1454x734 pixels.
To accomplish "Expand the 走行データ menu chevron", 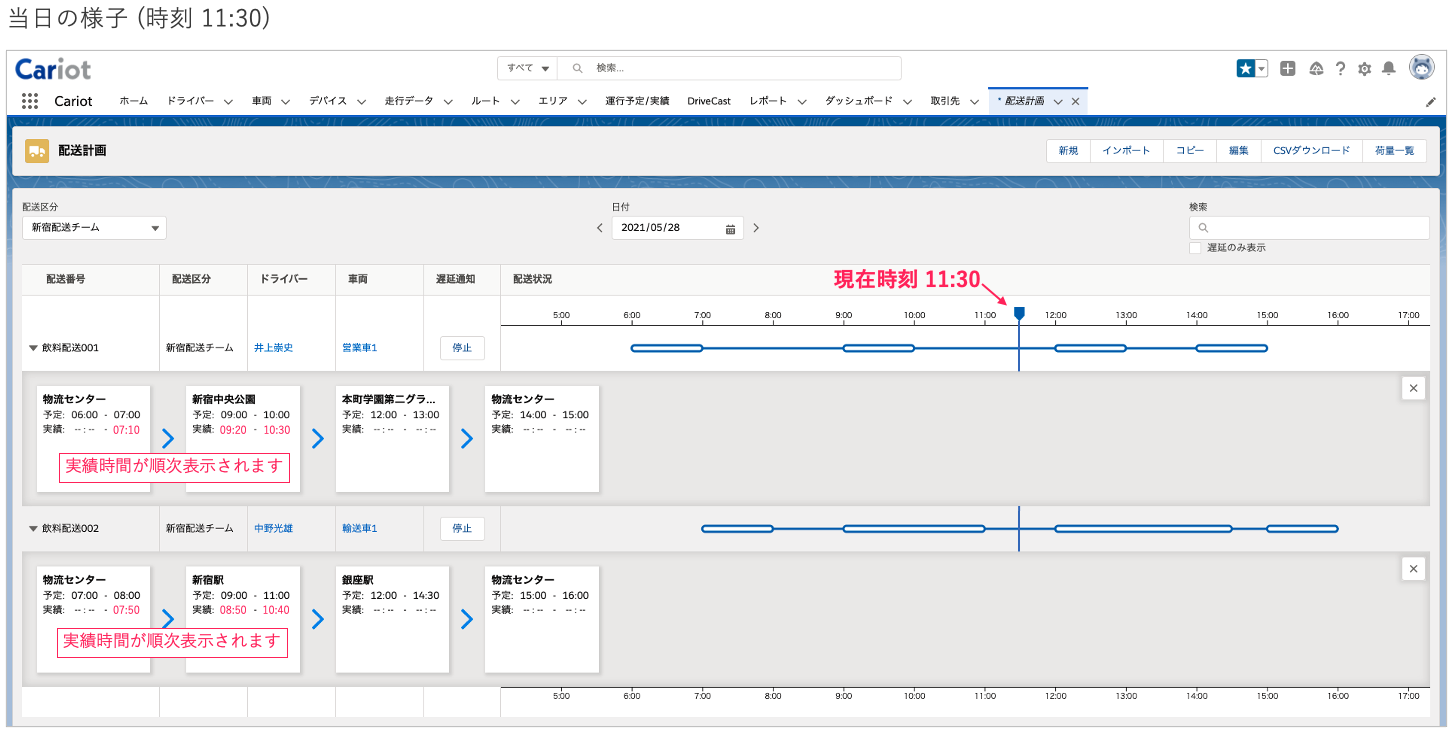I will (x=448, y=102).
